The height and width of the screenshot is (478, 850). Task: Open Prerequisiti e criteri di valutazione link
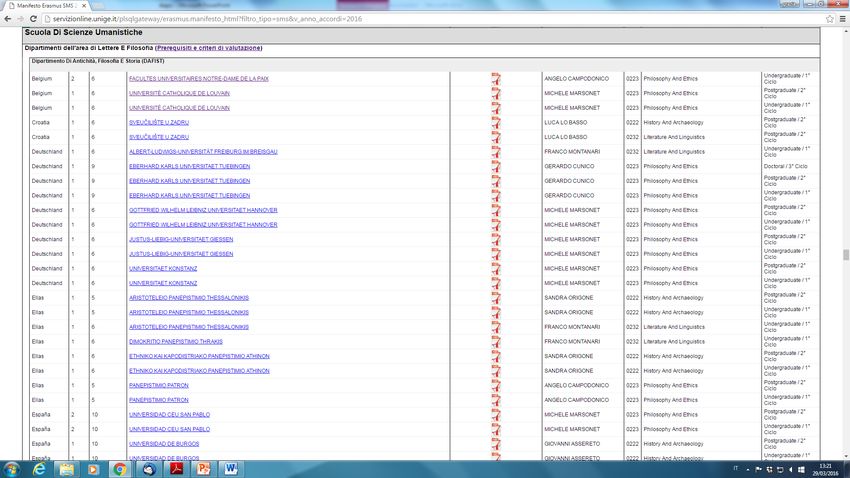tap(209, 48)
